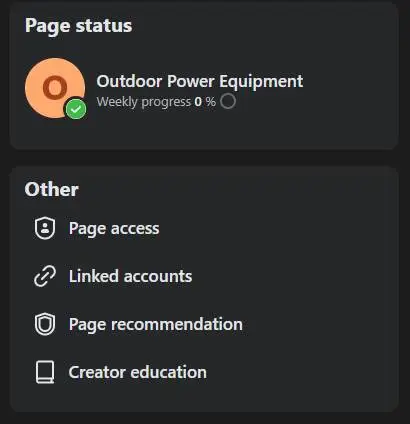This screenshot has height=424, width=410.
Task: Click the word Equipment in page title
Action: pos(261,82)
